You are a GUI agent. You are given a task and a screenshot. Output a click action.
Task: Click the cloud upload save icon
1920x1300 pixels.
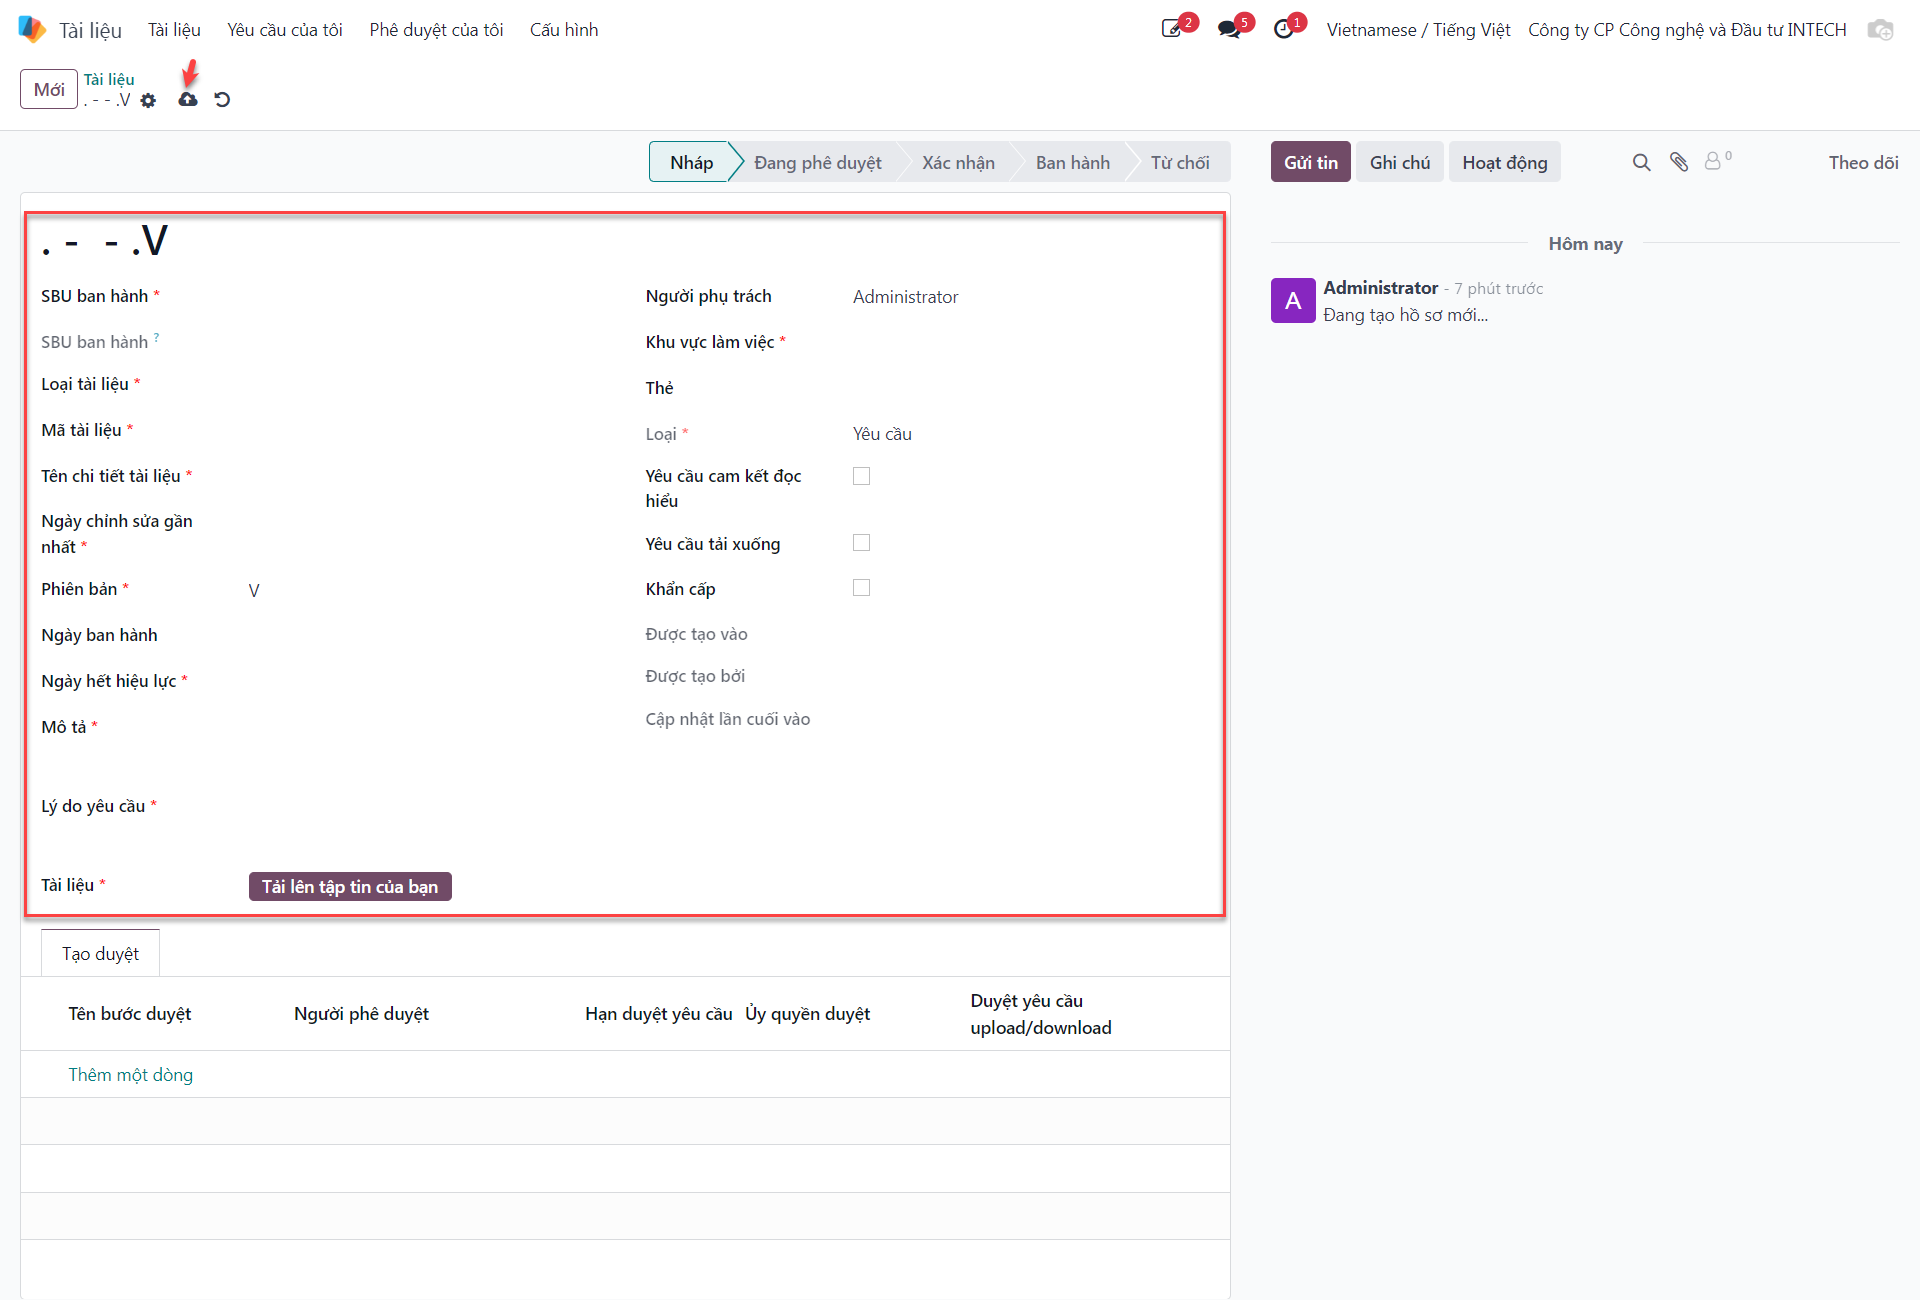click(188, 100)
